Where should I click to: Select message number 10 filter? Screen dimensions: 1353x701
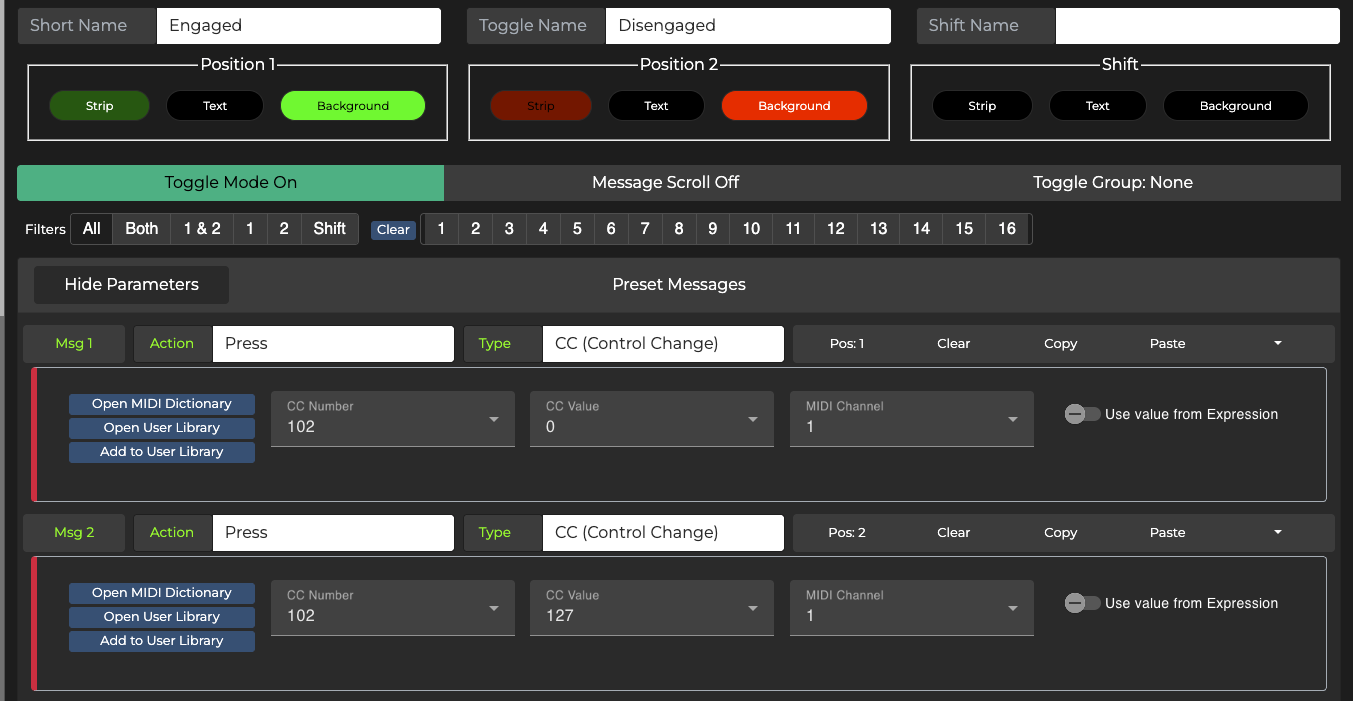751,229
